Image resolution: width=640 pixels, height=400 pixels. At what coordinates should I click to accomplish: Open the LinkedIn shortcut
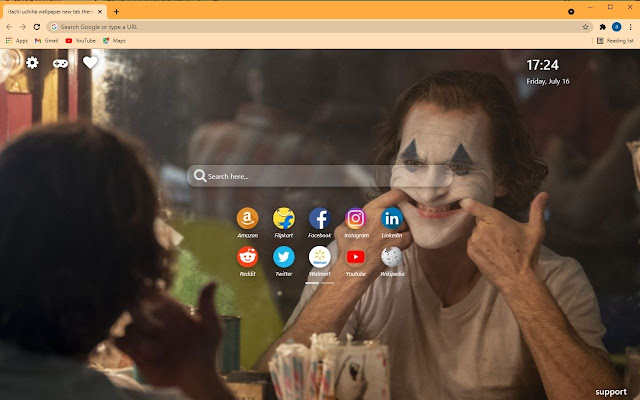click(x=392, y=218)
